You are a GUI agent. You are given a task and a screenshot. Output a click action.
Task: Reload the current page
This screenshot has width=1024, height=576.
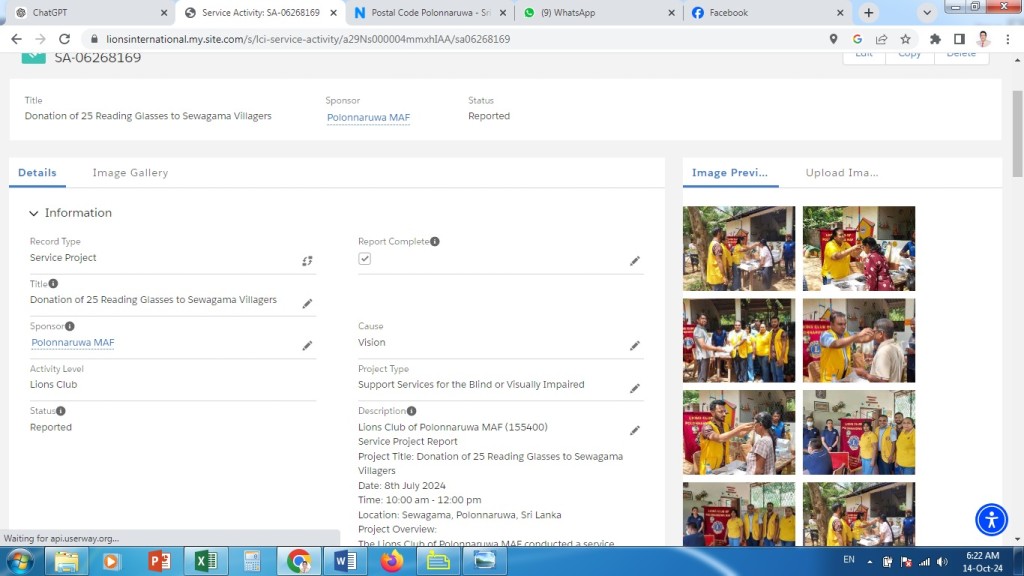point(64,39)
